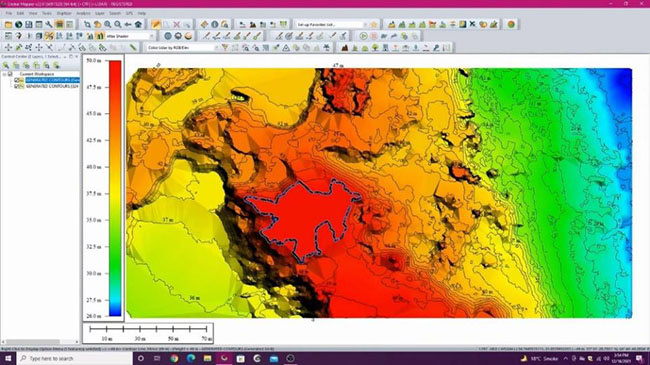
Task: Open the Search menu
Action: click(115, 13)
